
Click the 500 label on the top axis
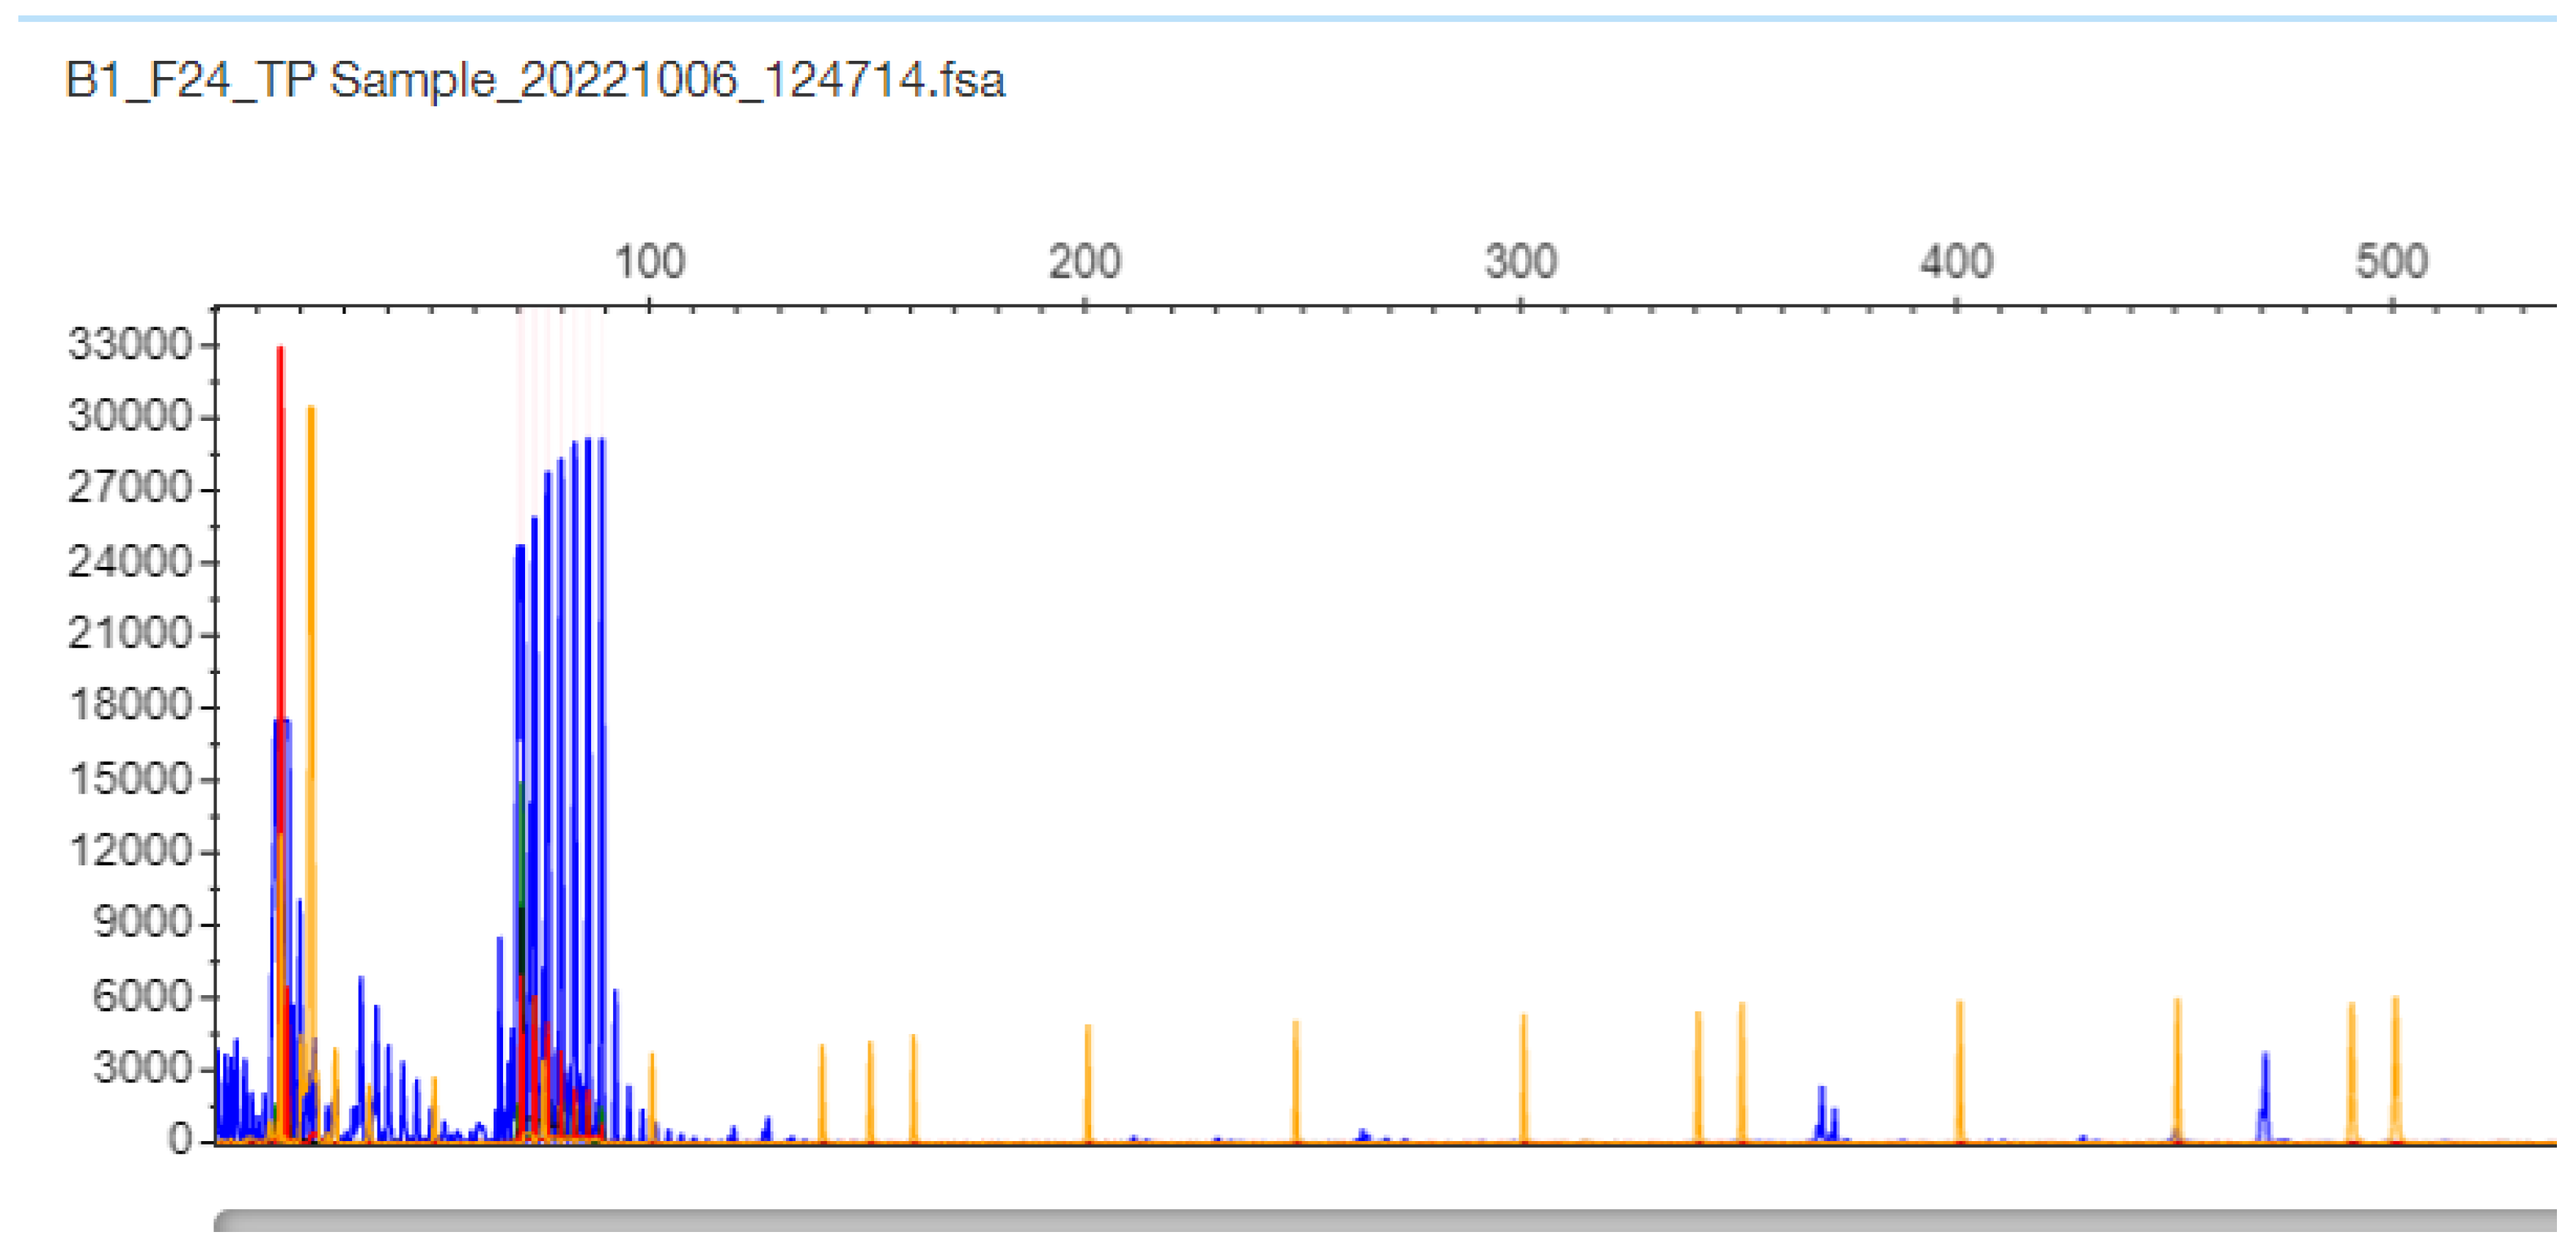click(x=2391, y=262)
